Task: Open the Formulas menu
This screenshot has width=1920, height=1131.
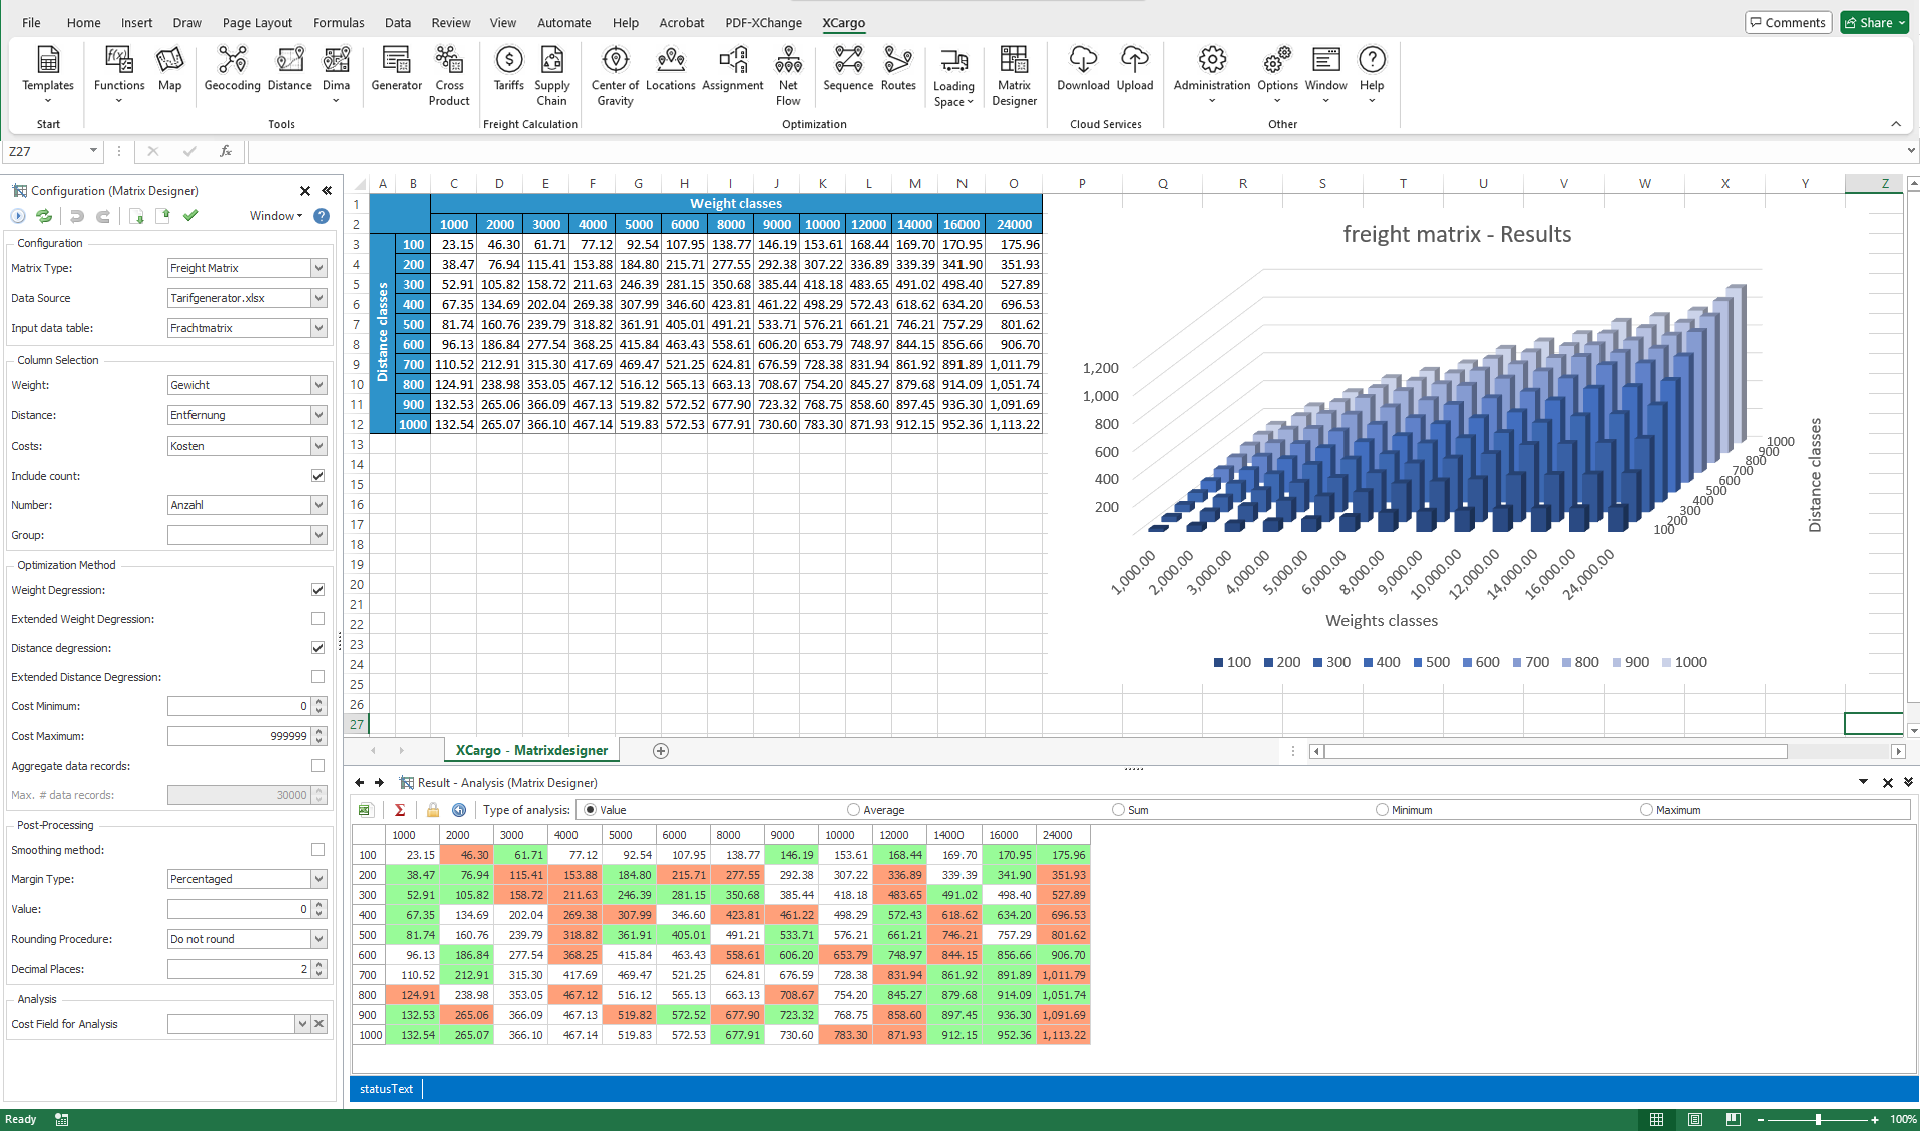Action: coord(338,22)
